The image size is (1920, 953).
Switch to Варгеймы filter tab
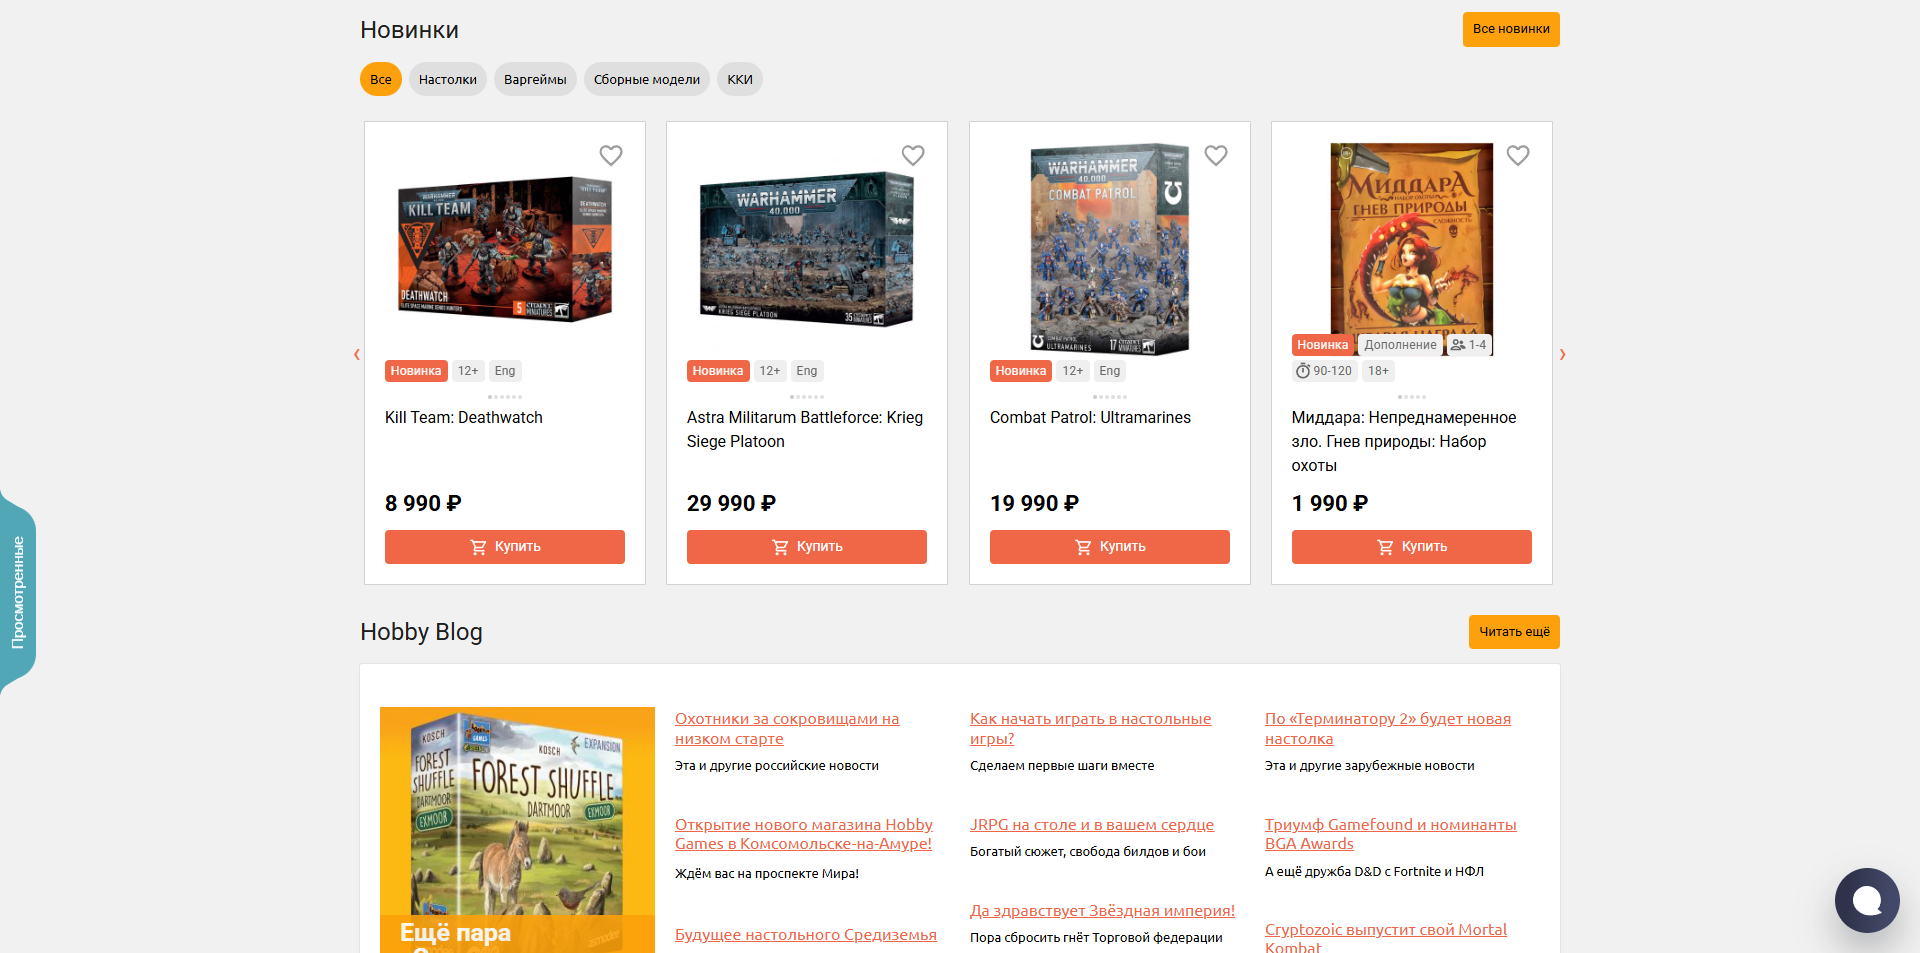coord(535,79)
